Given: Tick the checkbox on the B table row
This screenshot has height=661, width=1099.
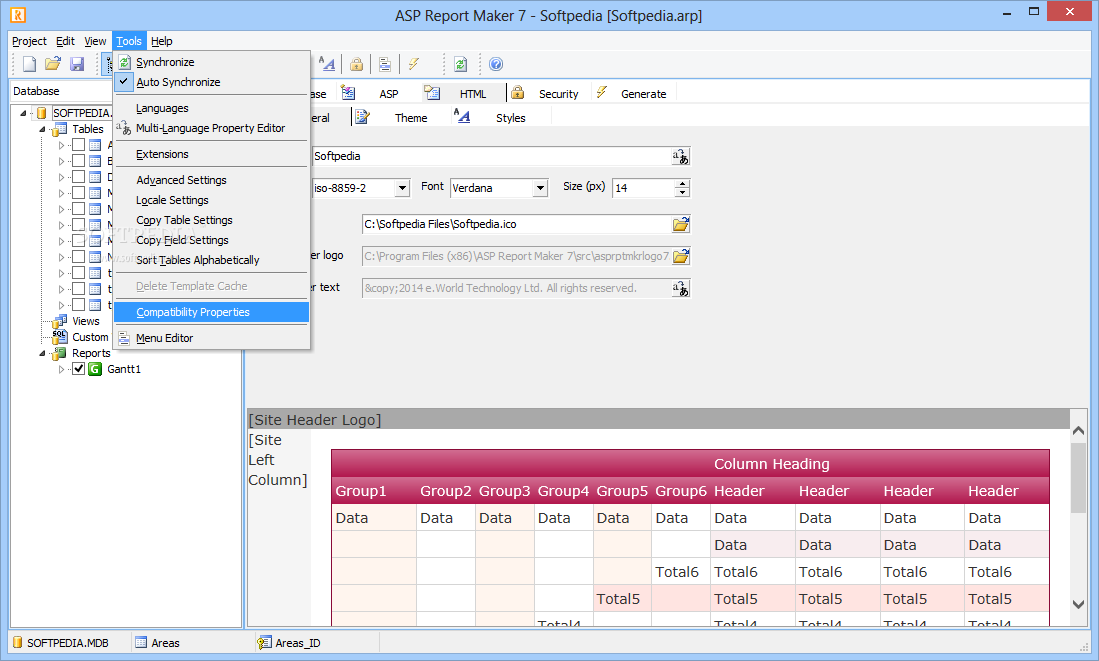Looking at the screenshot, I should point(78,161).
